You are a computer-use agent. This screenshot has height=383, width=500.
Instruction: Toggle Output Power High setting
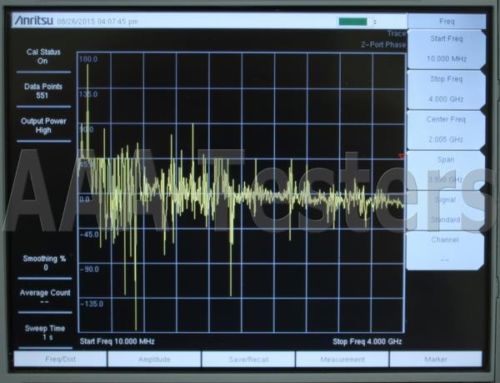[x=43, y=126]
